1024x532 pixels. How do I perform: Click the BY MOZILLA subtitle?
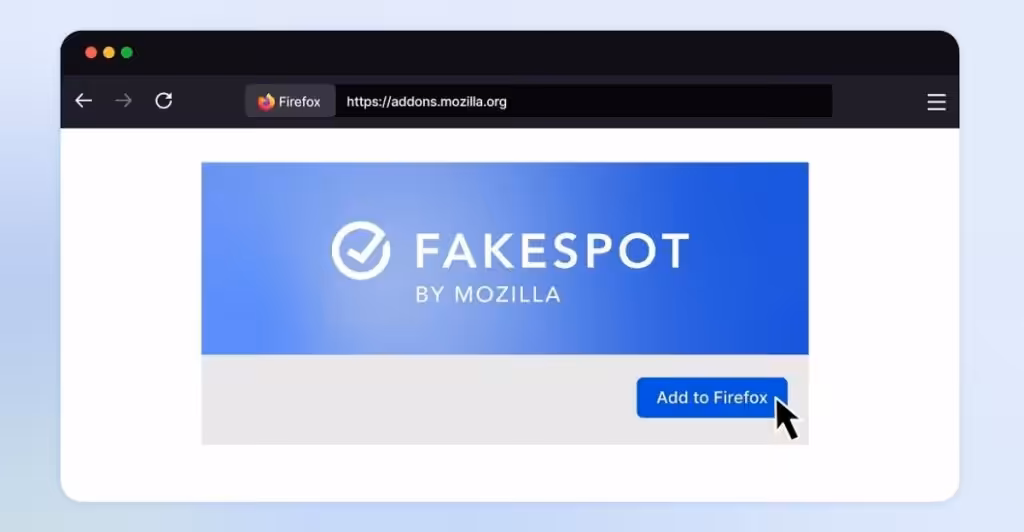(x=488, y=294)
